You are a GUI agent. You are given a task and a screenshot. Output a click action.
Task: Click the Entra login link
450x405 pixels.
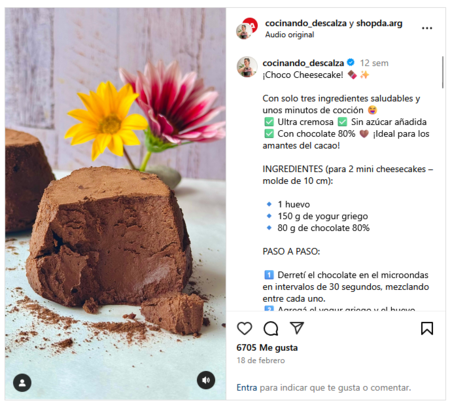click(x=247, y=388)
